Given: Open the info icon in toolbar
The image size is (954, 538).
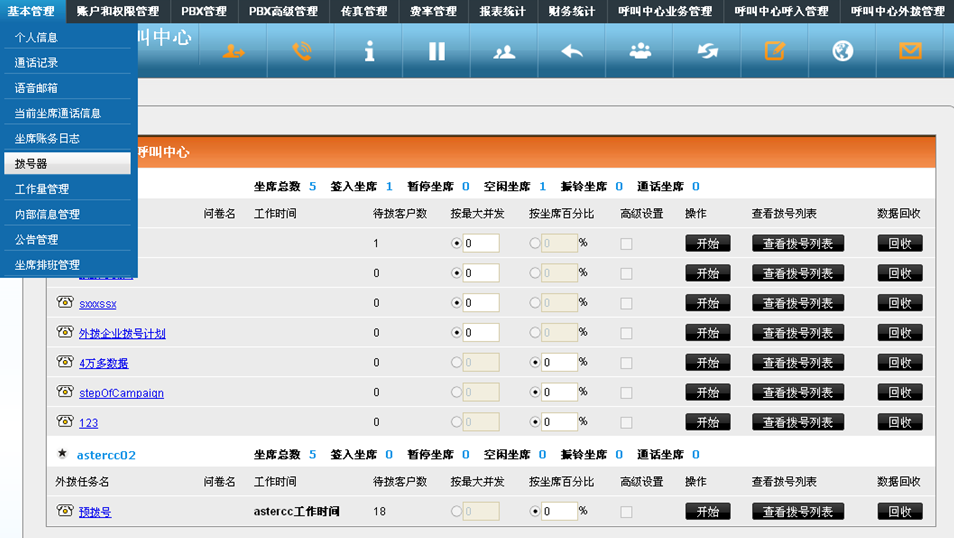Looking at the screenshot, I should click(369, 51).
